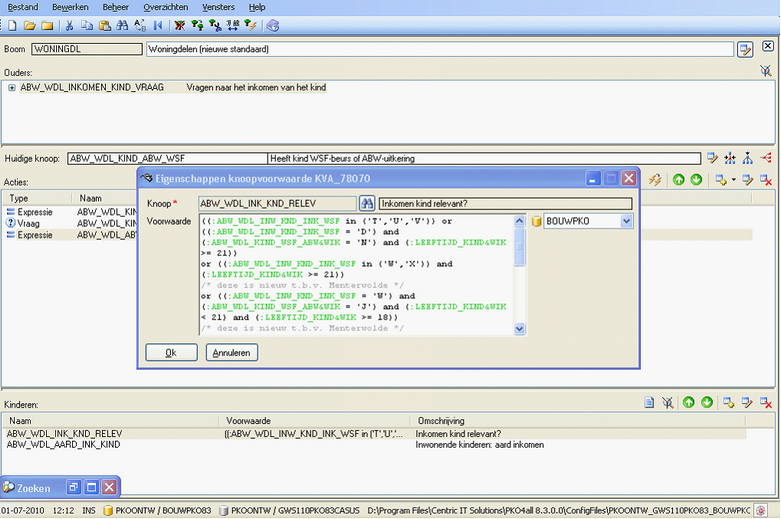Open the Overzichten menu
This screenshot has width=781, height=519.
coord(166,7)
